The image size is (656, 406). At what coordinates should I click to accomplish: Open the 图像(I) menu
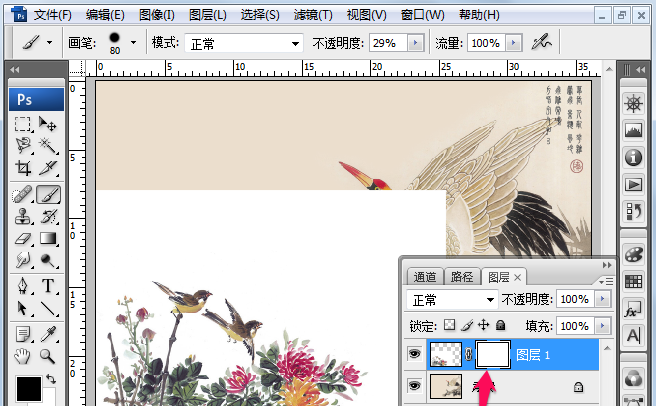pos(156,15)
